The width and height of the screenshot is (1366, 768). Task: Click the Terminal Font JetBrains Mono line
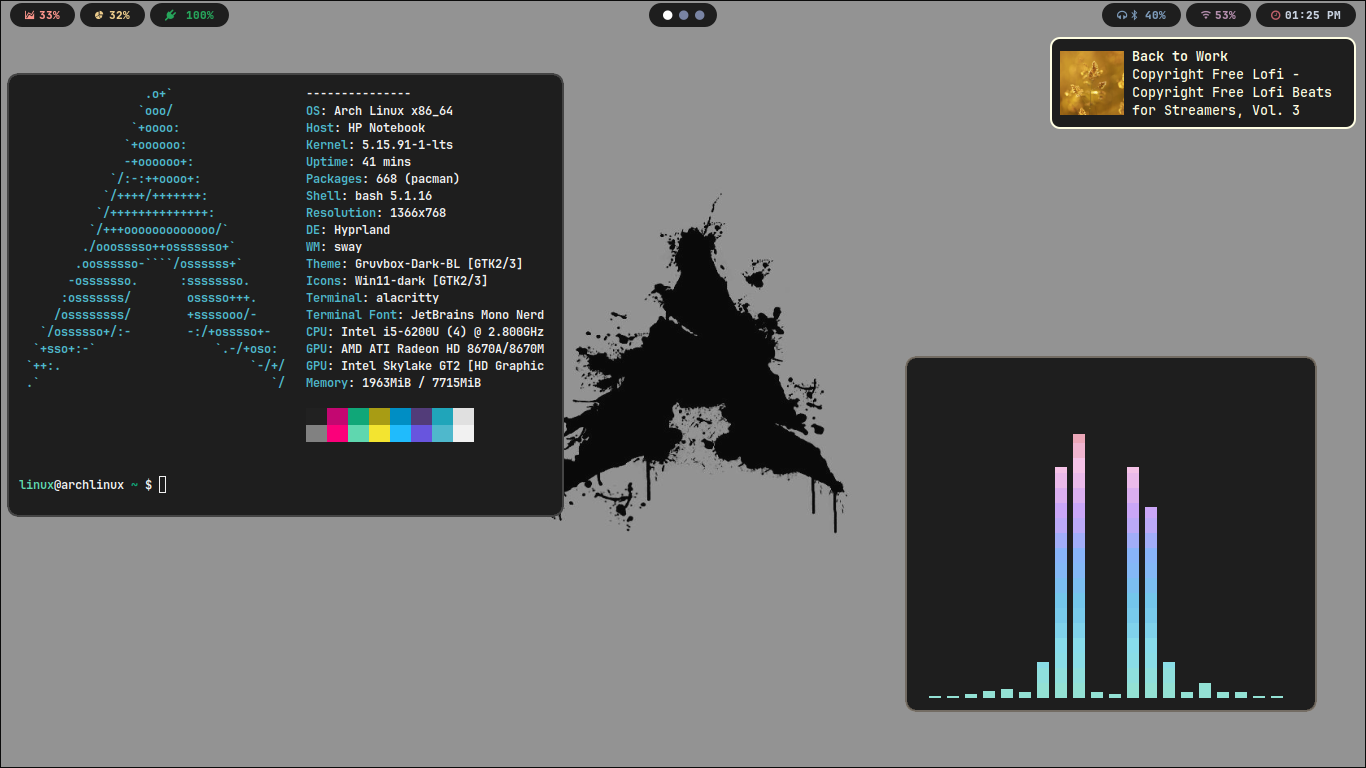pos(425,315)
